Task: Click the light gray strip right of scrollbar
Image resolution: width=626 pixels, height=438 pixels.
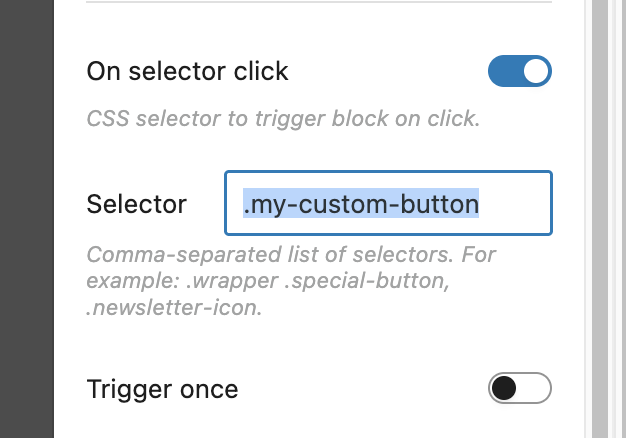Action: pos(619,220)
